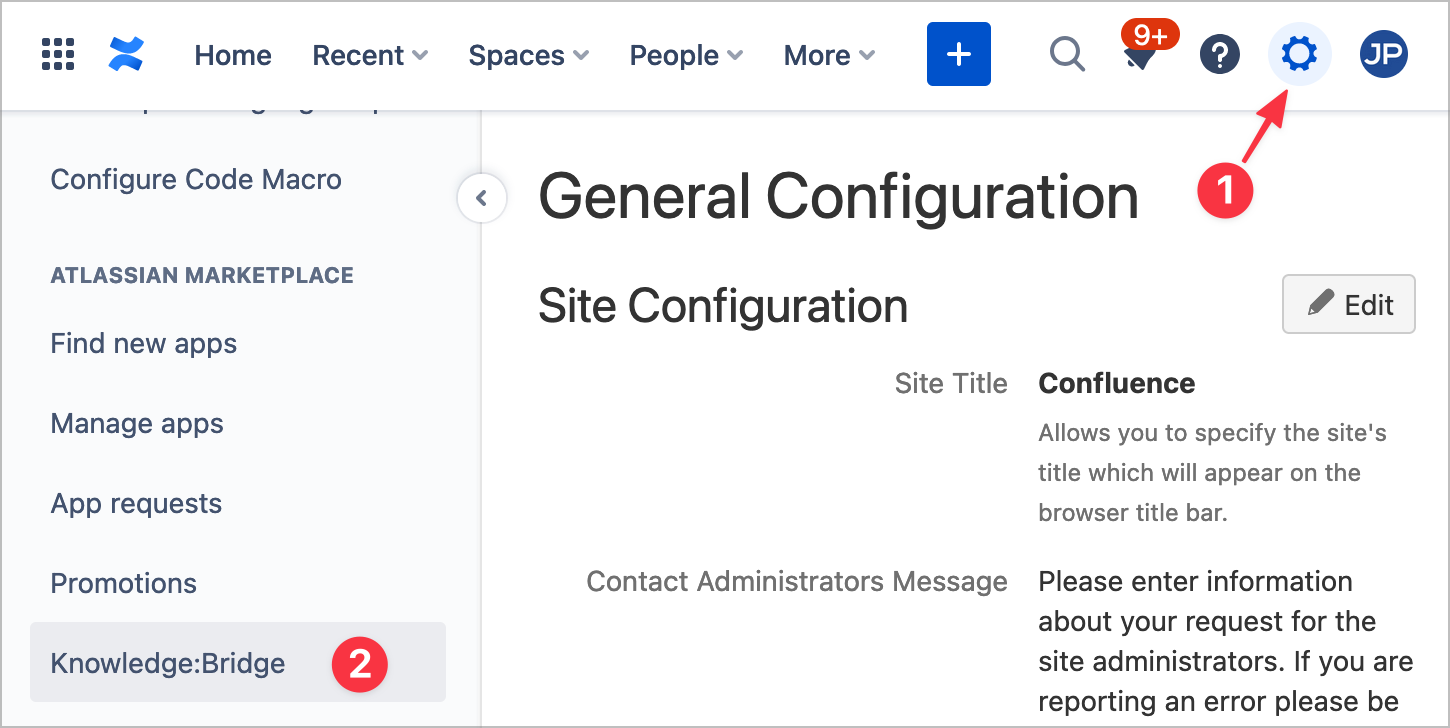This screenshot has height=728, width=1450.
Task: Click the Confluence logo icon
Action: coord(127,54)
